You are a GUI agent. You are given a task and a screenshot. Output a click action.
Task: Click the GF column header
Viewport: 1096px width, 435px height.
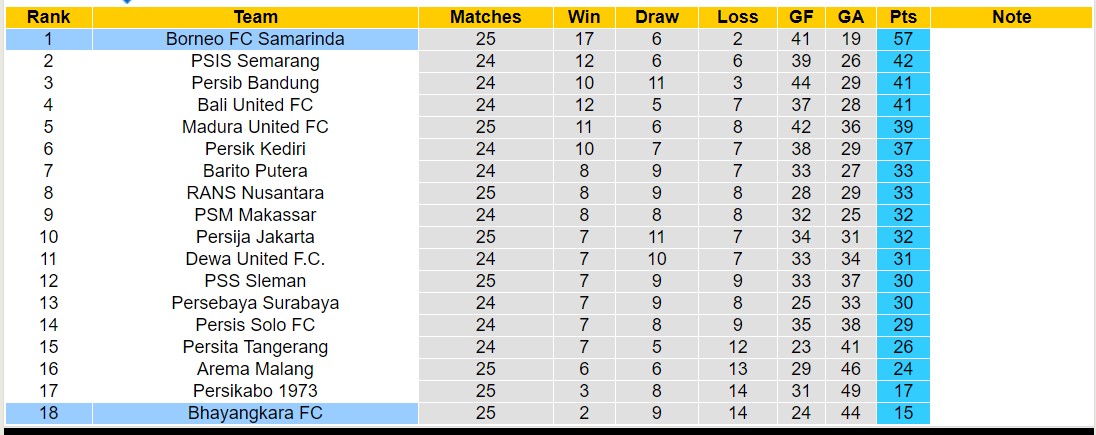[801, 17]
